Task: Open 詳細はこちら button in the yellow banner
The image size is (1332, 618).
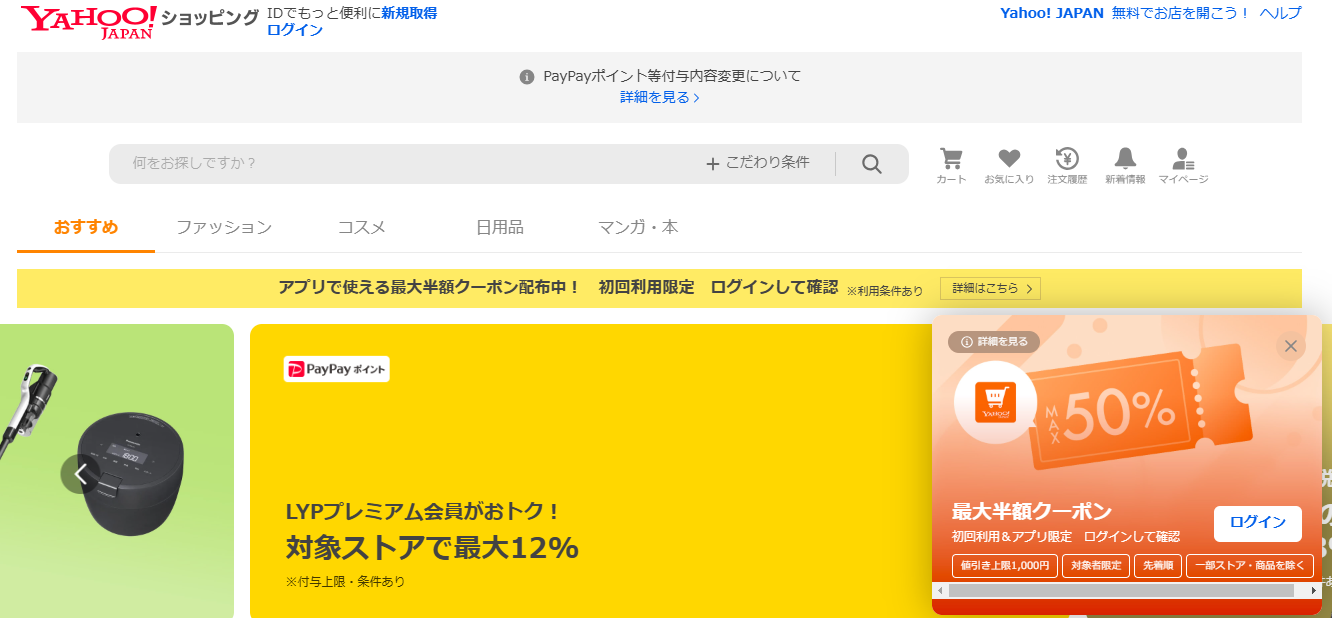Action: pyautogui.click(x=990, y=288)
